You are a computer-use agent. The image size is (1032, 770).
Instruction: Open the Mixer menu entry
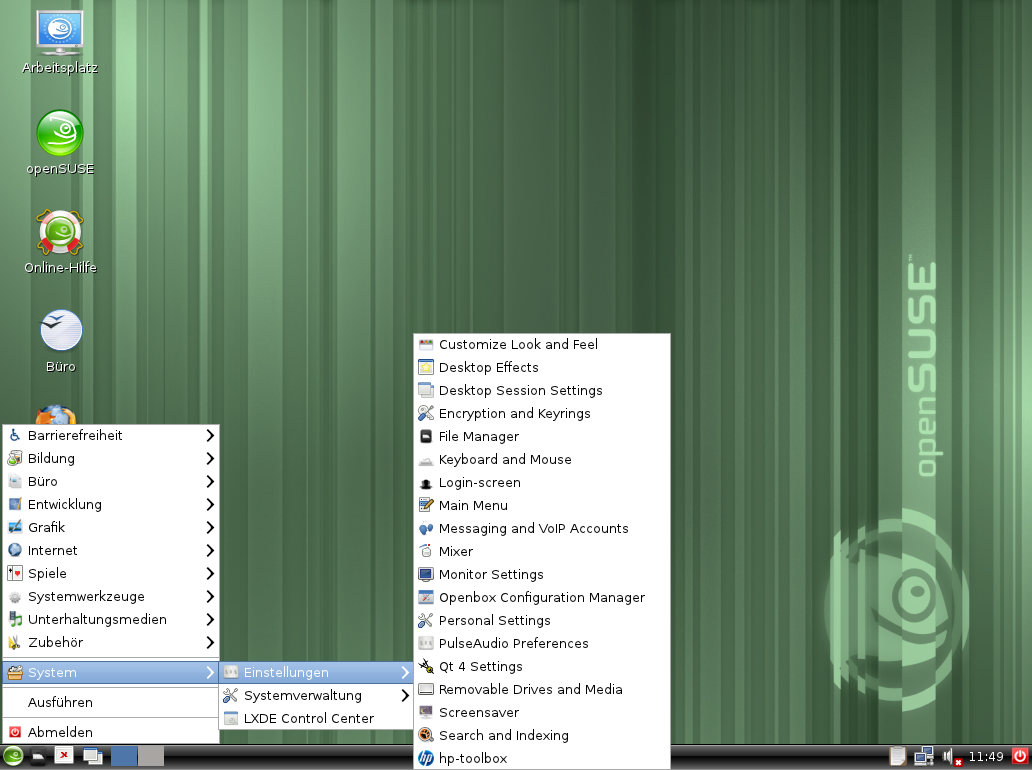click(x=455, y=551)
